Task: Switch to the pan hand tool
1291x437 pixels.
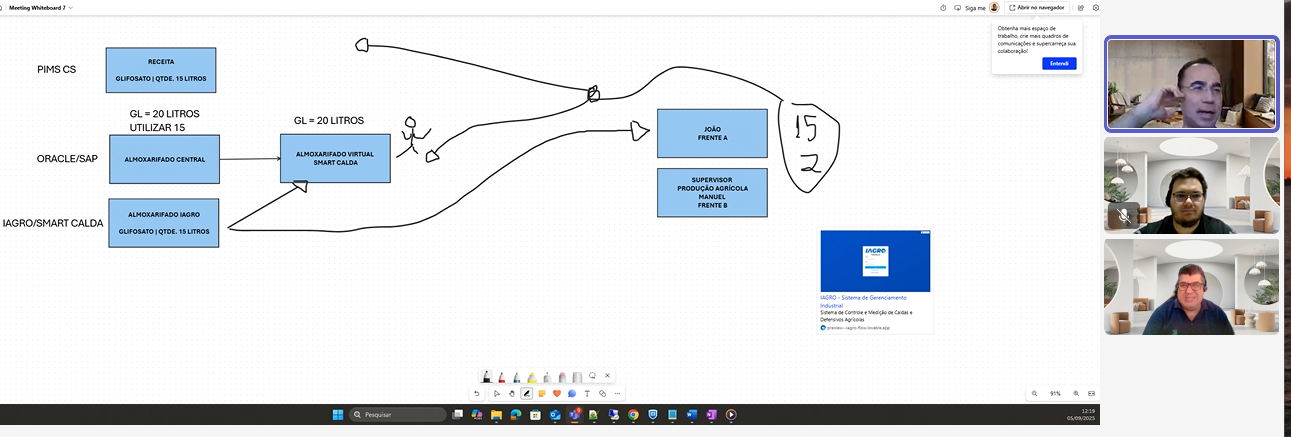Action: (x=512, y=394)
